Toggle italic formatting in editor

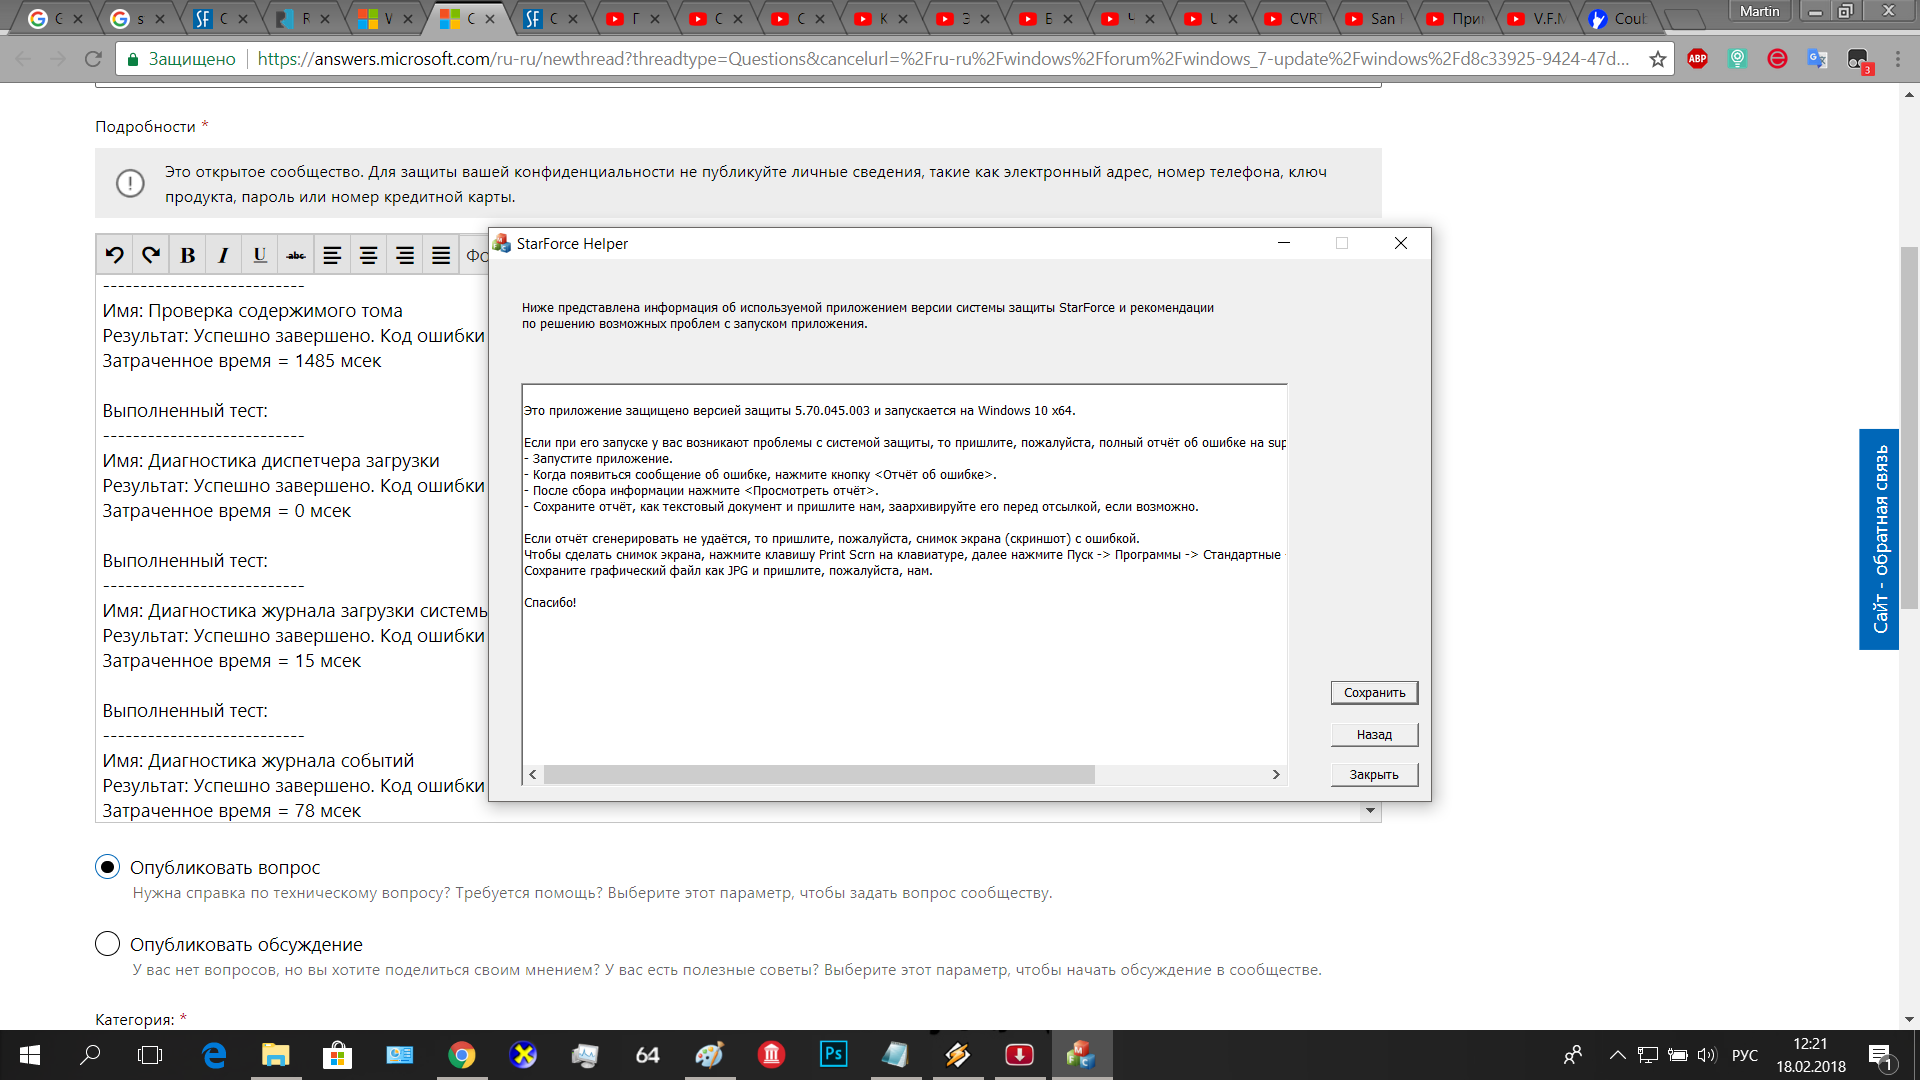(223, 255)
